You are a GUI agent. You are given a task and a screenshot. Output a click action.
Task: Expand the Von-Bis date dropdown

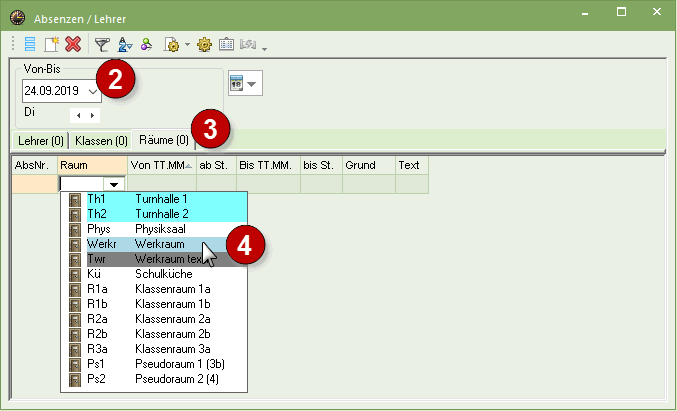(94, 91)
